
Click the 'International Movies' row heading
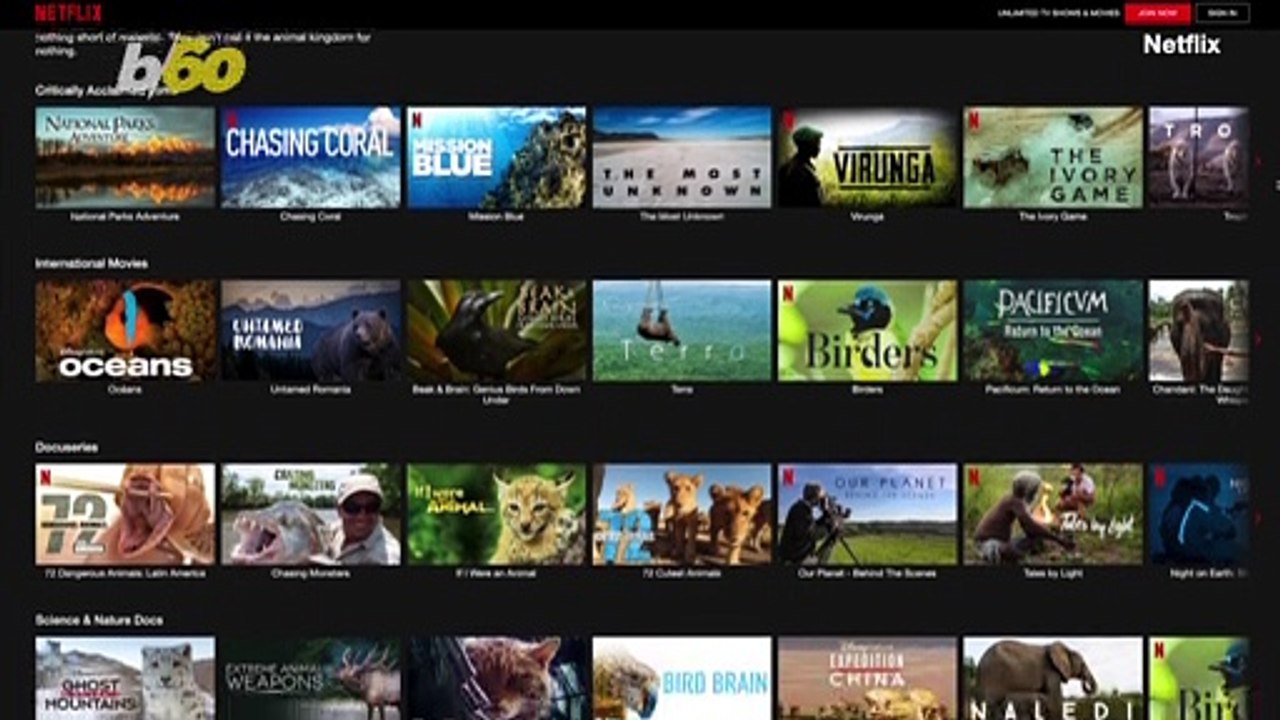pyautogui.click(x=91, y=264)
